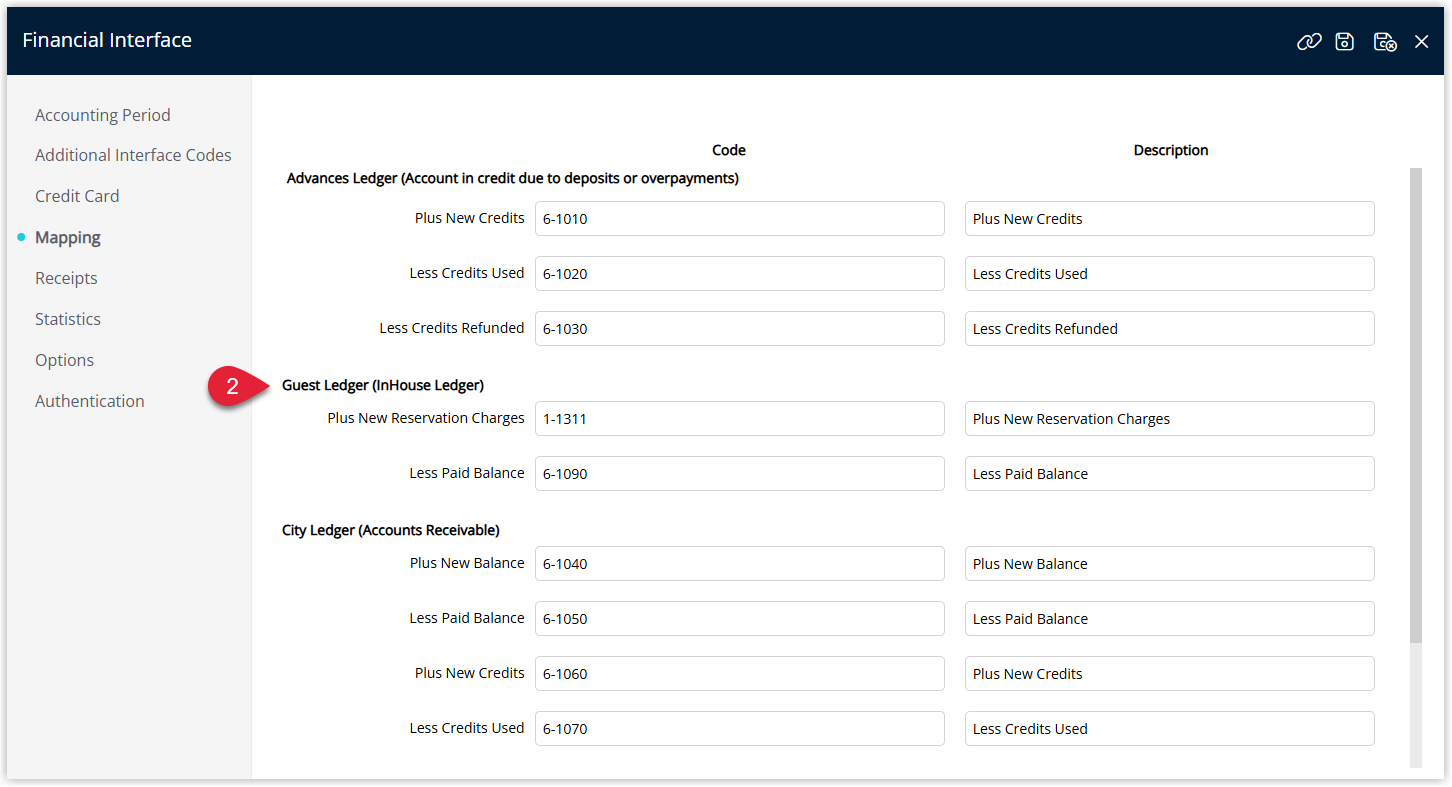Edit code field containing 6-1070
The width and height of the screenshot is (1452, 787).
[740, 729]
